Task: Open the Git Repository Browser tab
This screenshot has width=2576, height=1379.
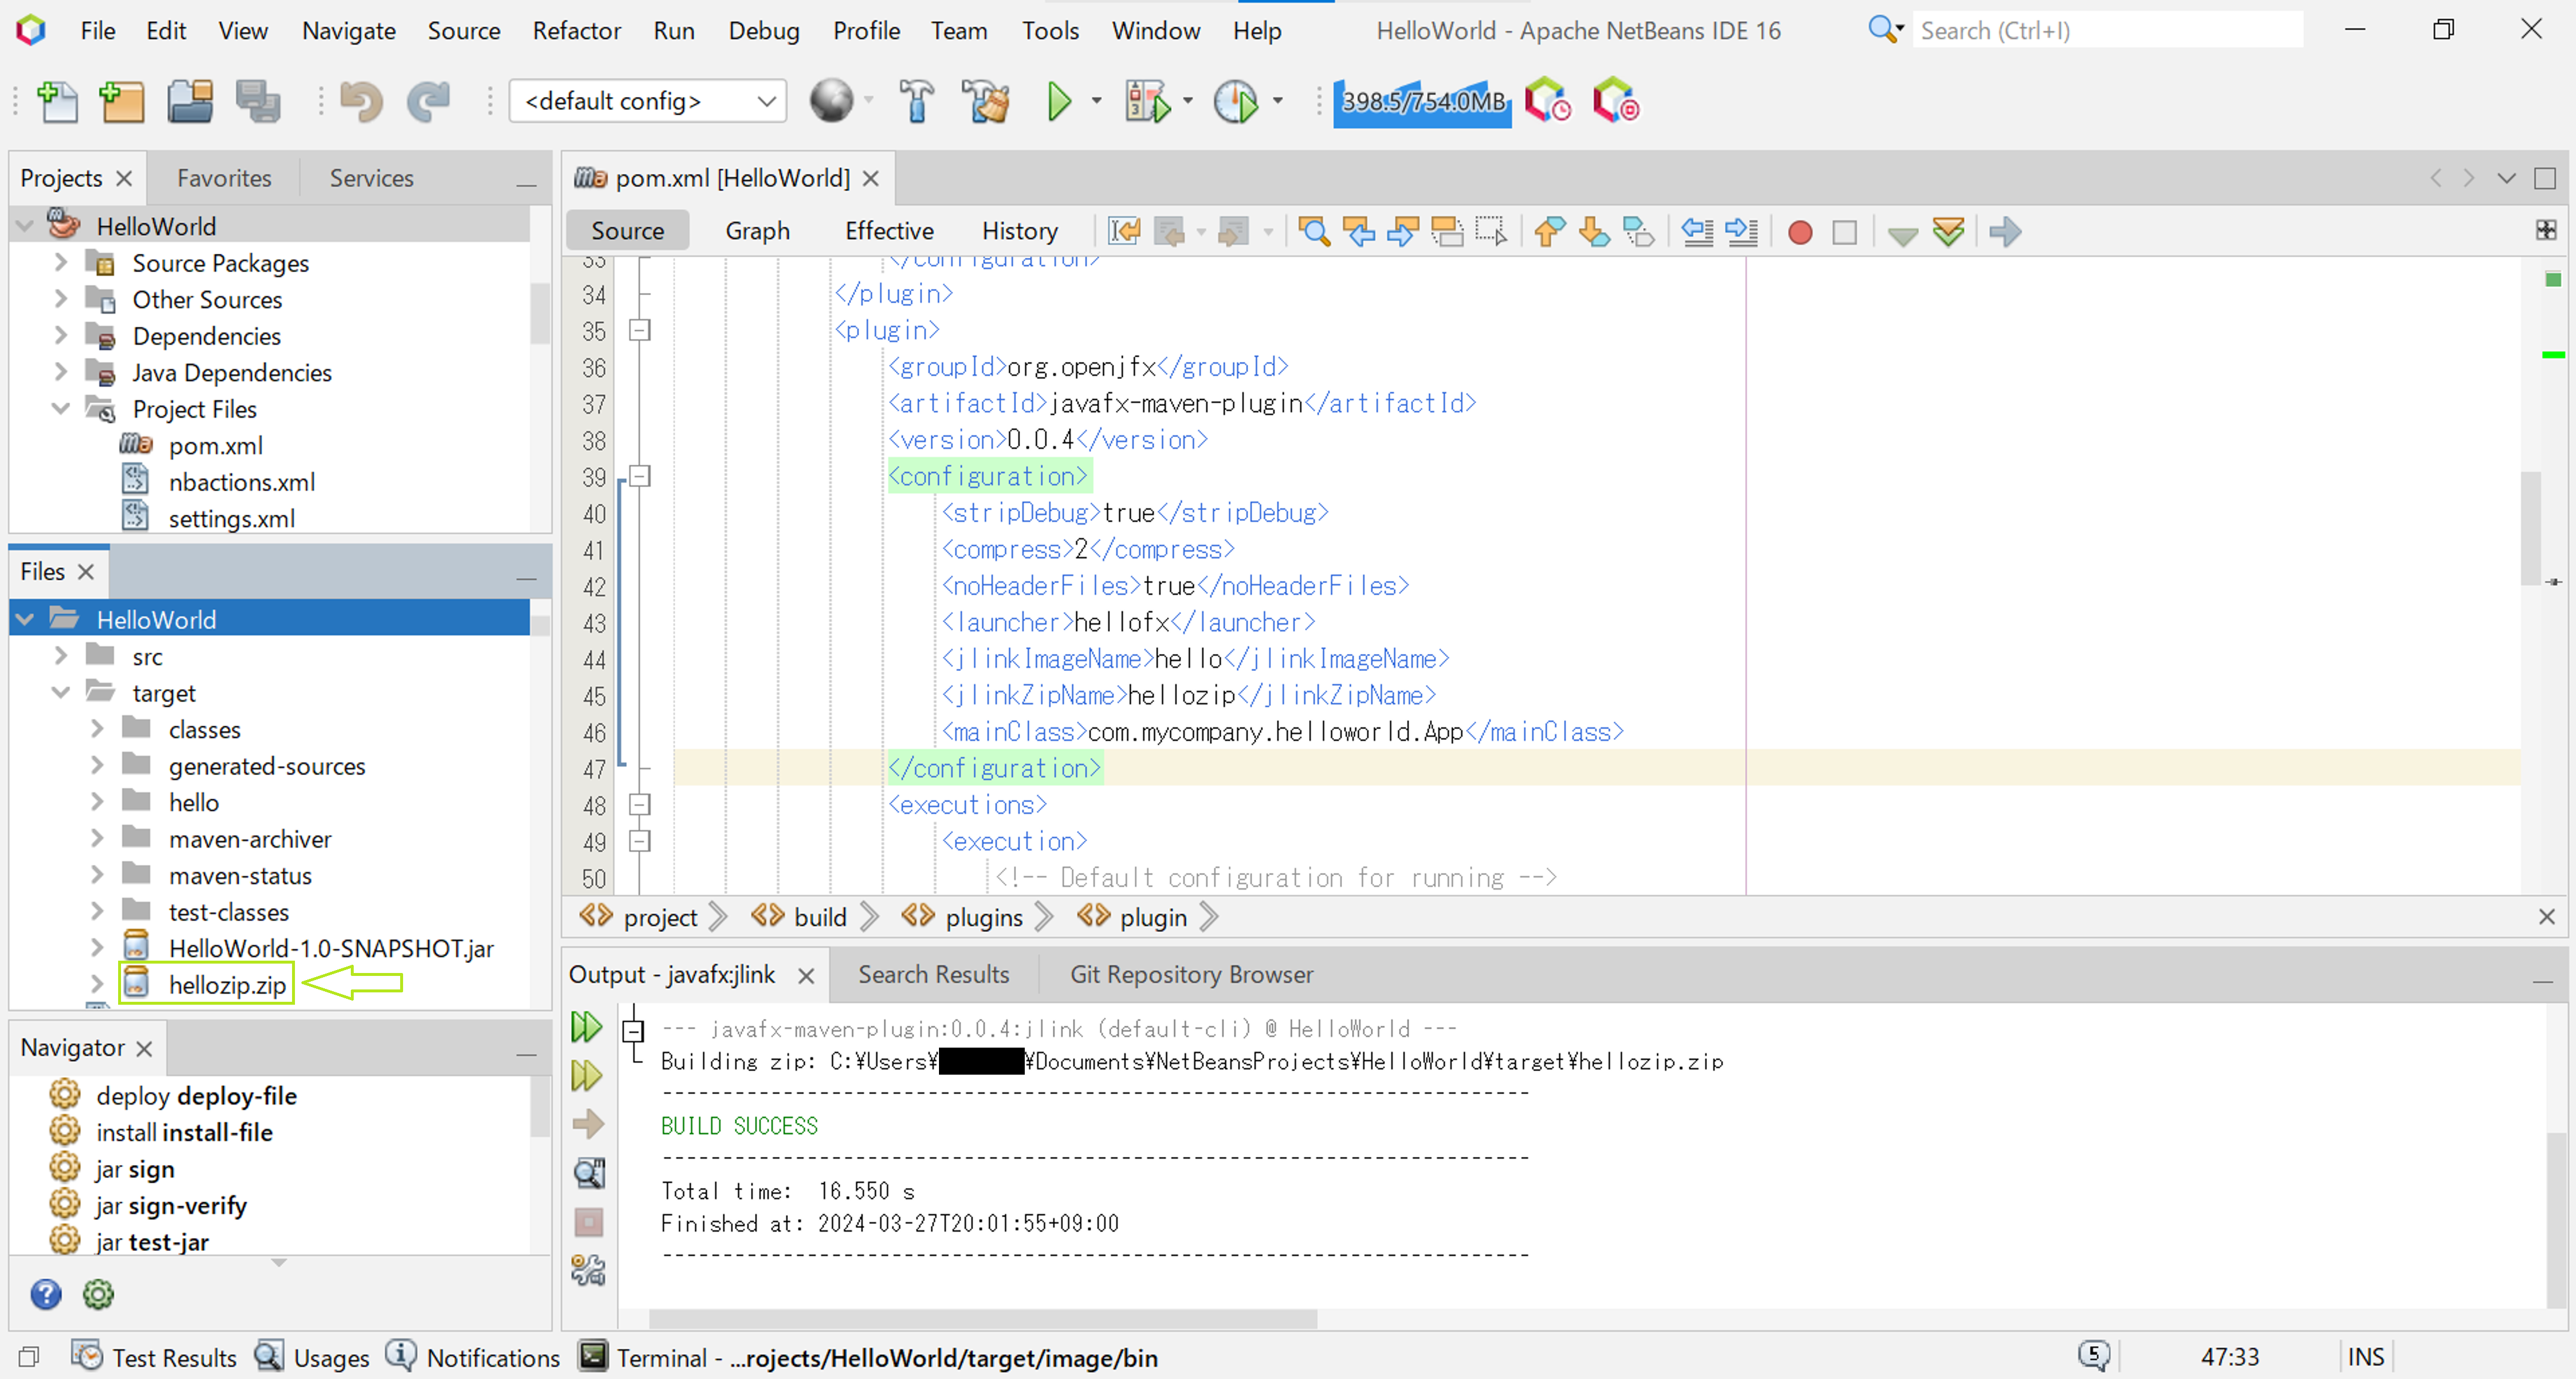Action: click(1190, 974)
